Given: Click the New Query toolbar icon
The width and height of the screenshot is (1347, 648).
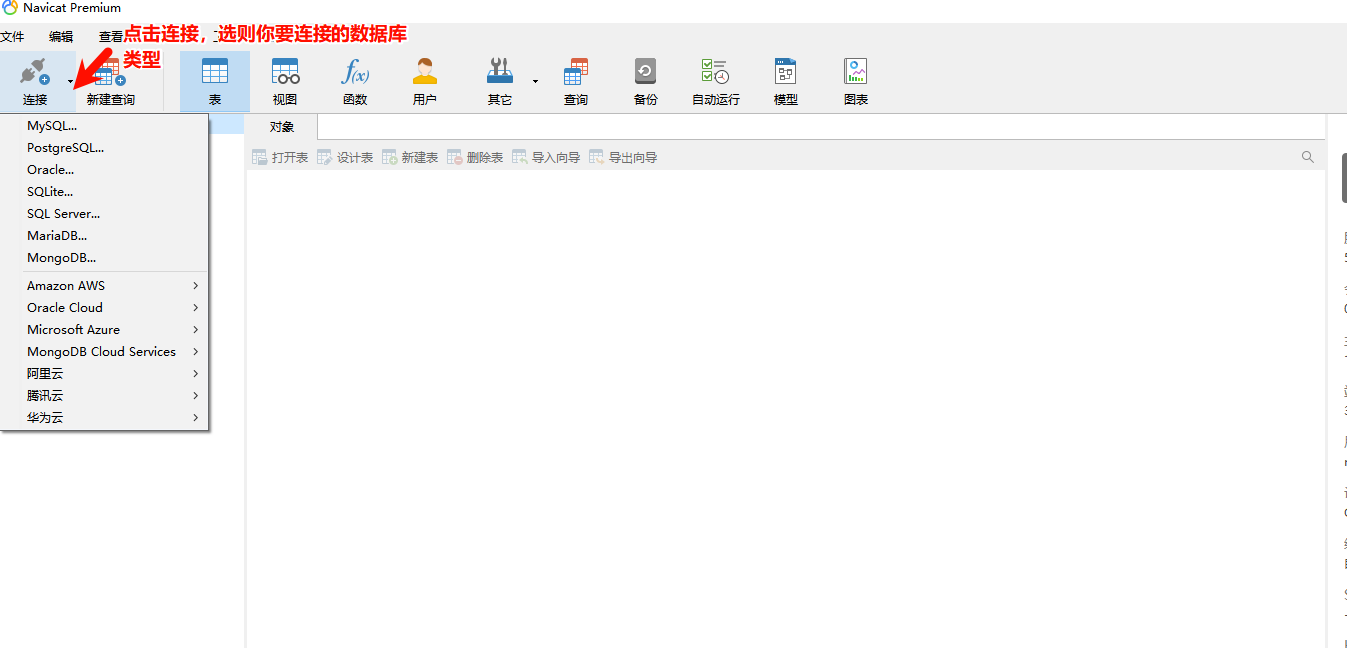Looking at the screenshot, I should coord(110,72).
